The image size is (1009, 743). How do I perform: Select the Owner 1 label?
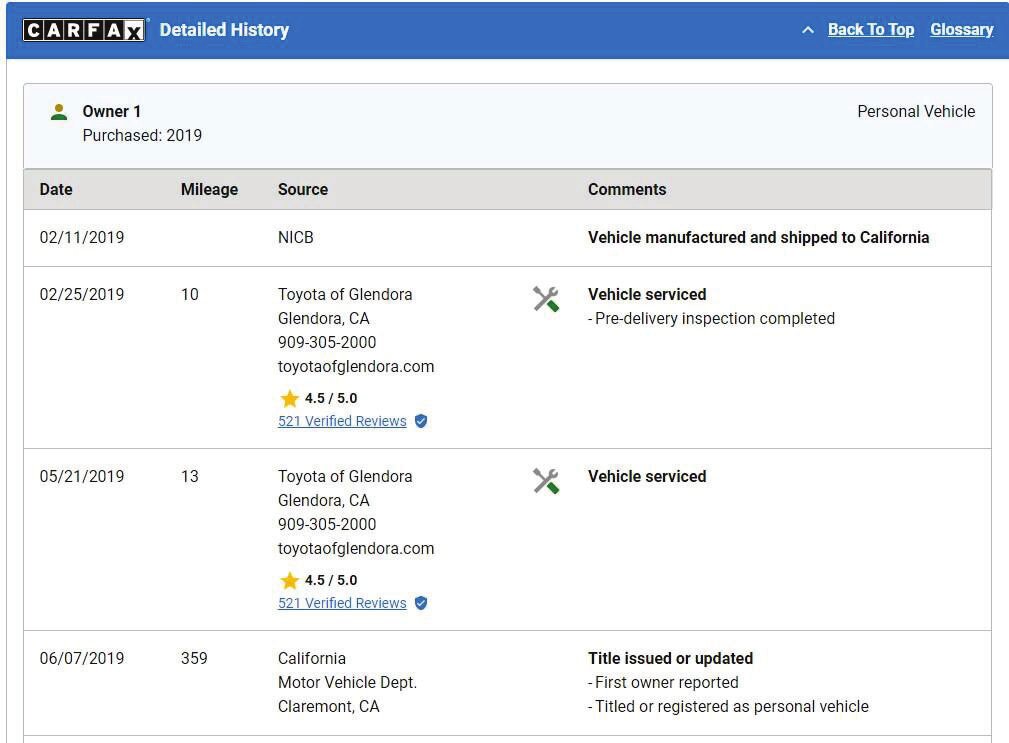111,111
